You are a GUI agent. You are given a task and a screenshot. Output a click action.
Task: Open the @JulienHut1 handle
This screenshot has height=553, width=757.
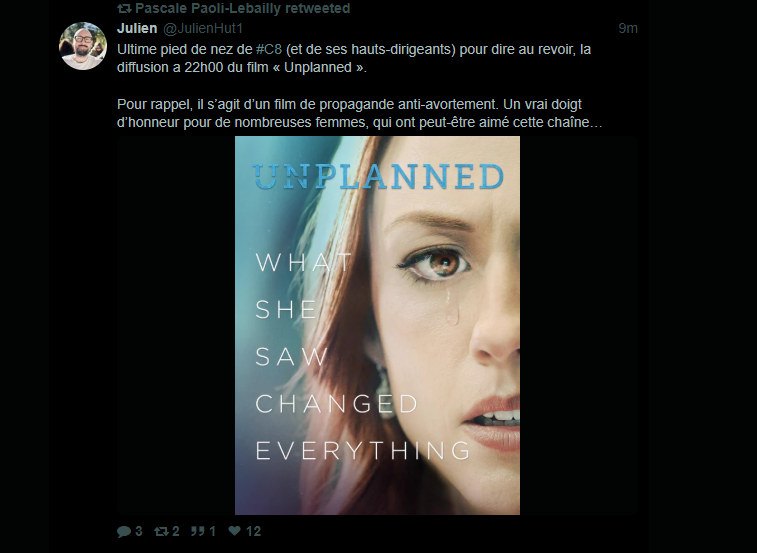(203, 28)
